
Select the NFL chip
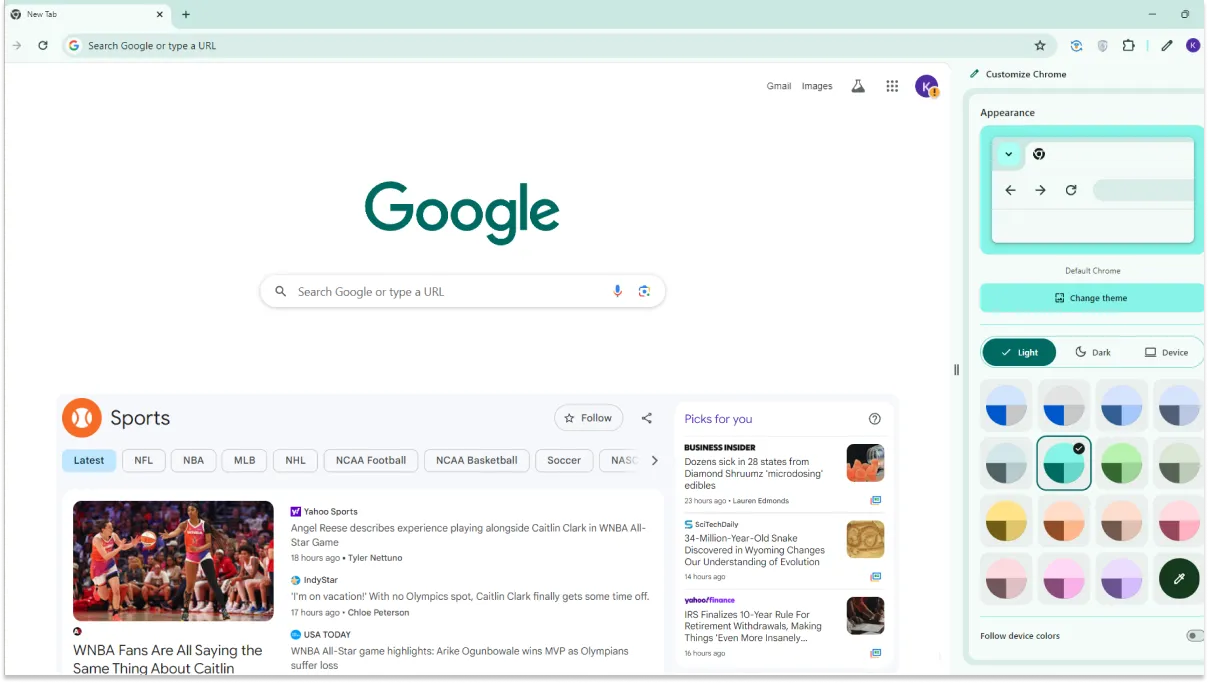[144, 460]
